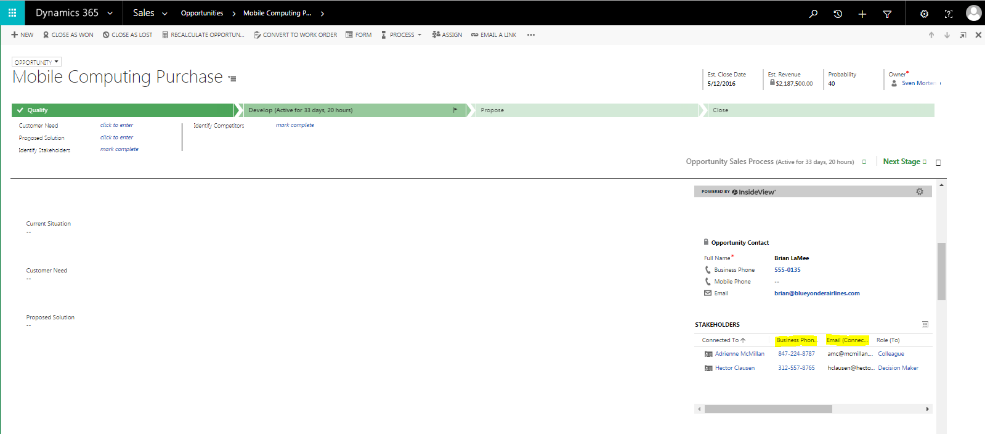The width and height of the screenshot is (985, 434).
Task: Expand the Opportunities breadcrumb chevron
Action: click(x=234, y=13)
